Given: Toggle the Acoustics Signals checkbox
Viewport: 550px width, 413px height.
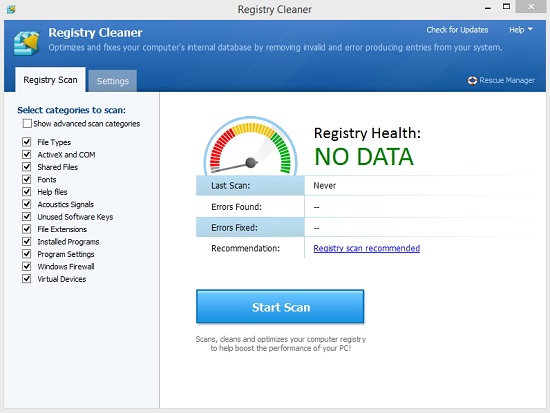Looking at the screenshot, I should point(27,204).
